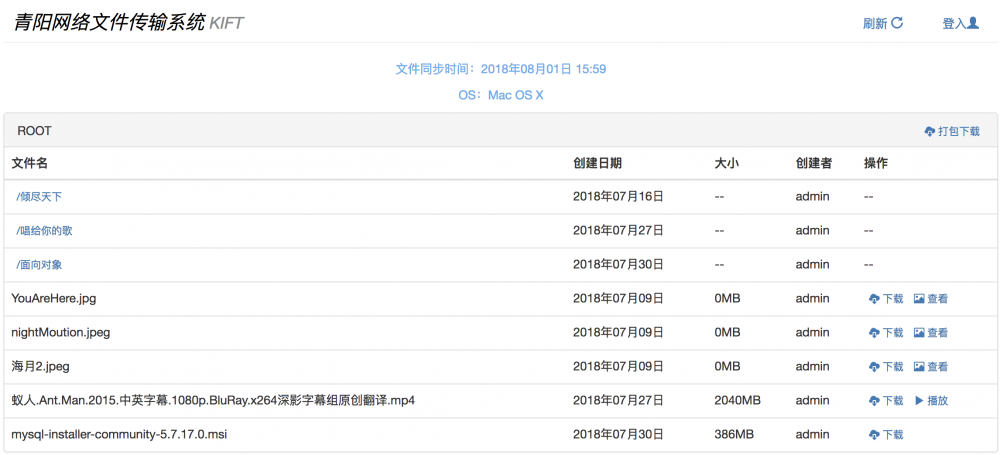Open the /倾尽天下 folder
This screenshot has width=1000, height=455.
(x=39, y=197)
